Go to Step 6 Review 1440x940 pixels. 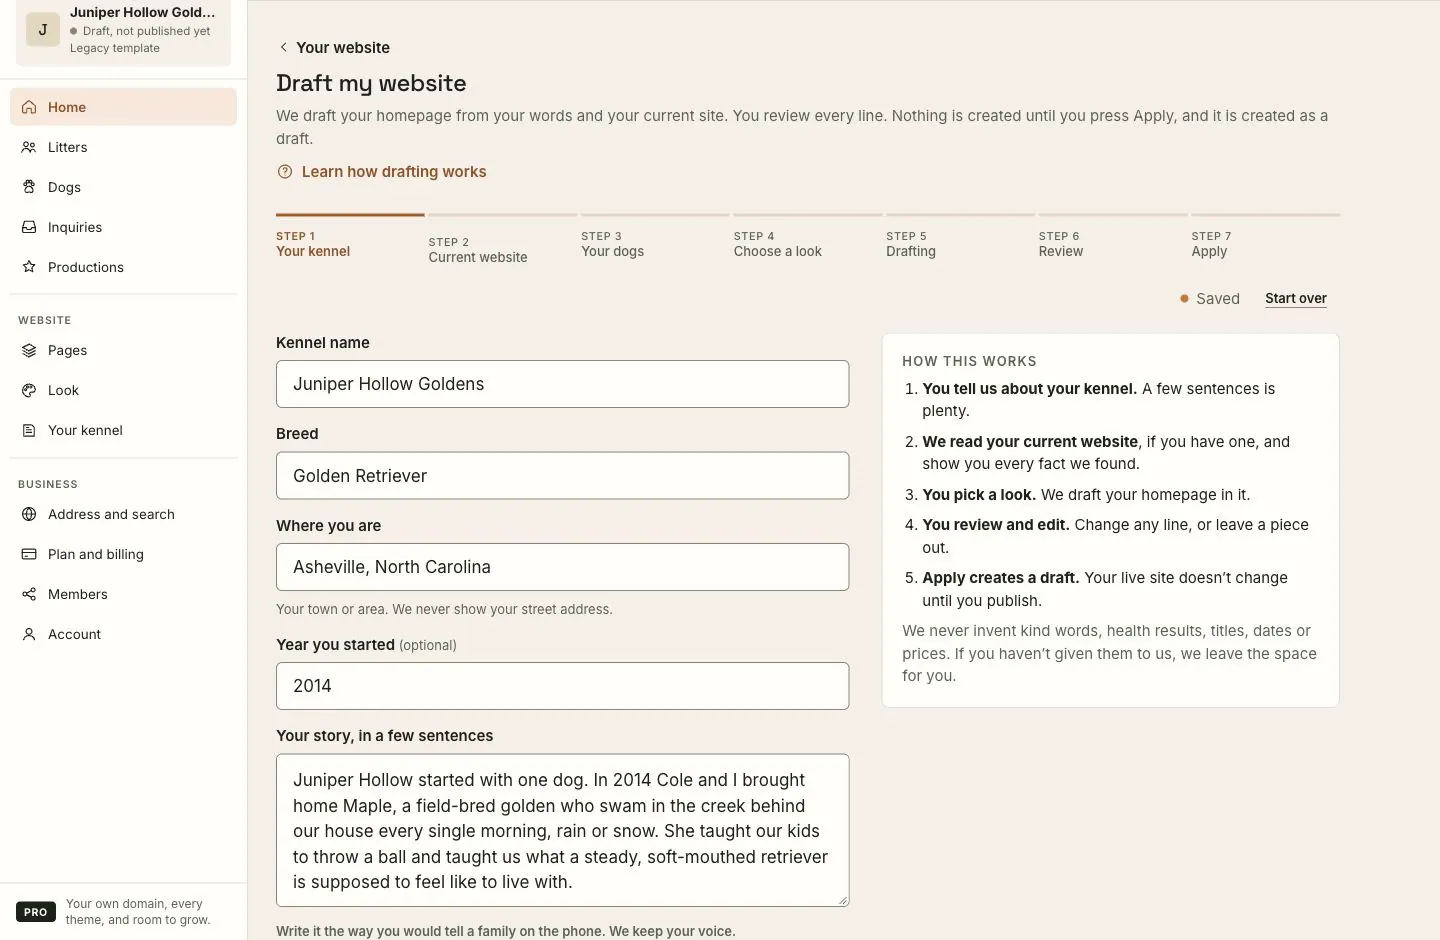(x=1113, y=238)
